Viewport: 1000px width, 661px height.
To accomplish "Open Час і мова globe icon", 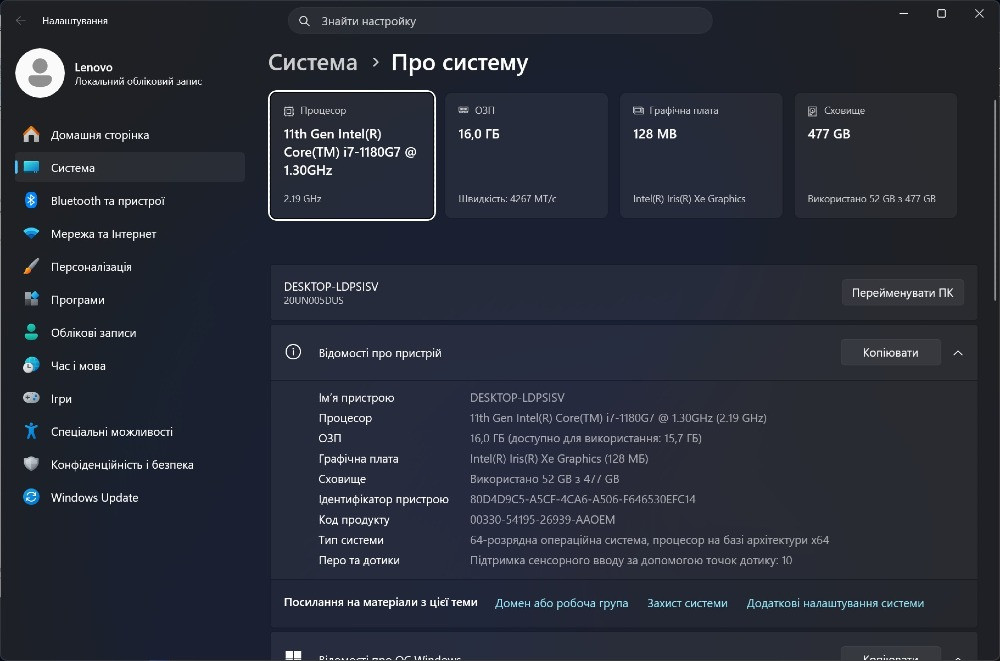I will point(31,365).
